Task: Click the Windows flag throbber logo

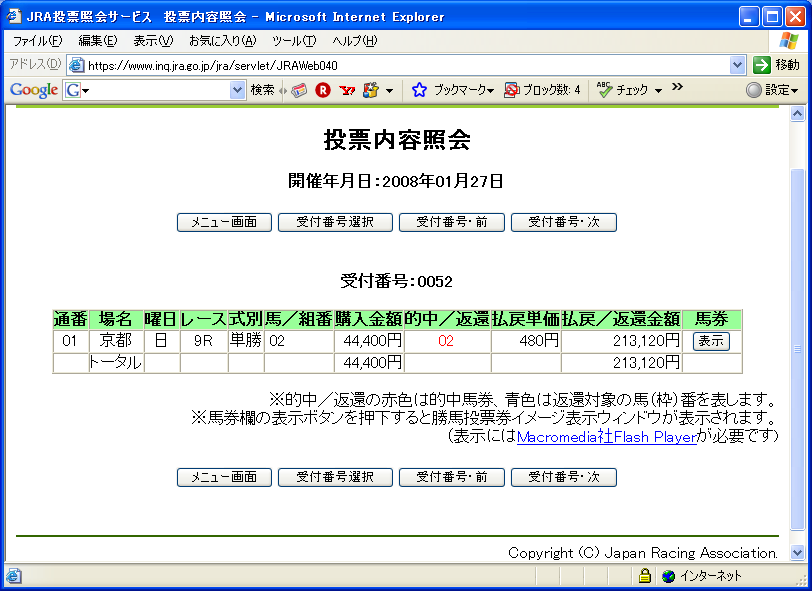Action: pyautogui.click(x=789, y=40)
